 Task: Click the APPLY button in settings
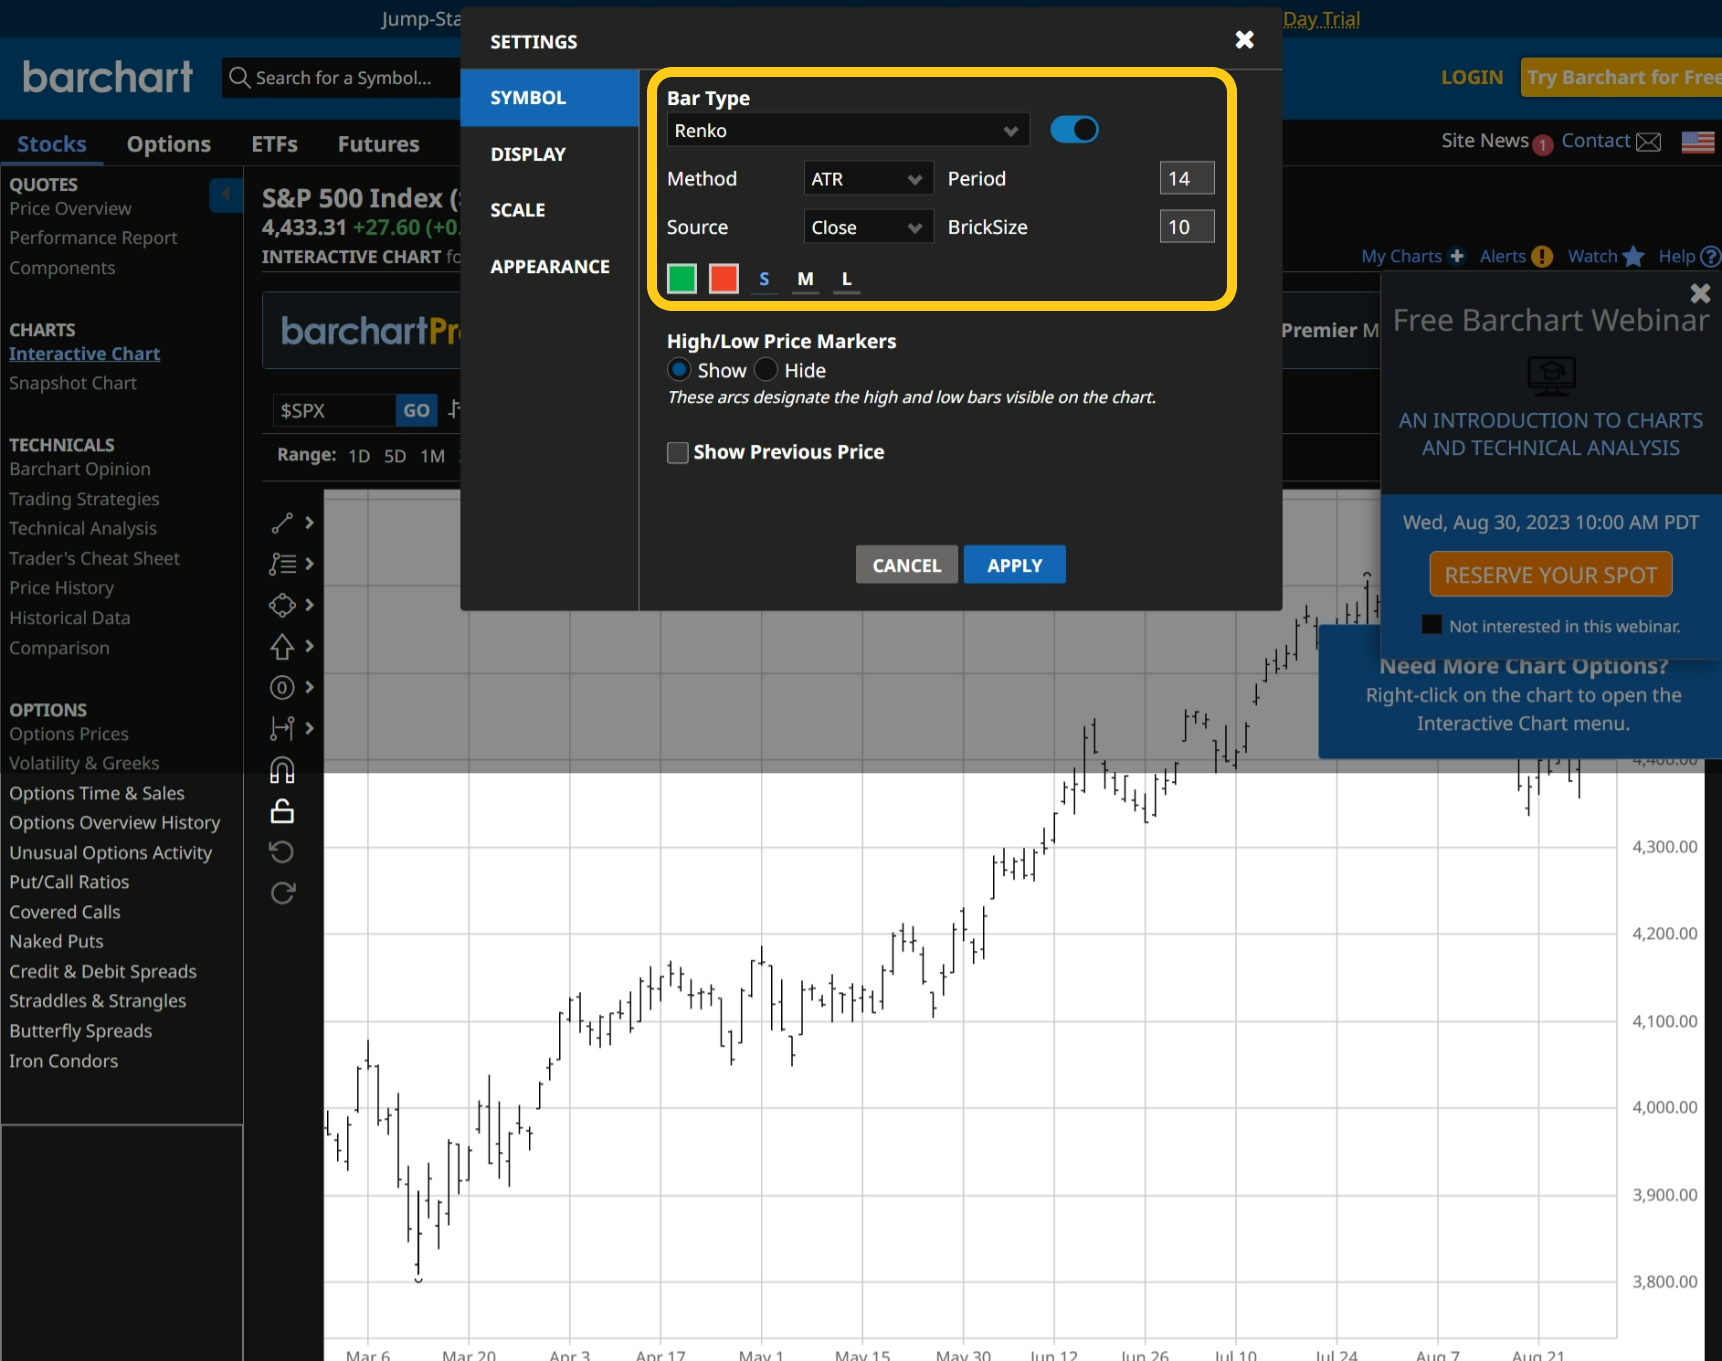pos(1014,564)
